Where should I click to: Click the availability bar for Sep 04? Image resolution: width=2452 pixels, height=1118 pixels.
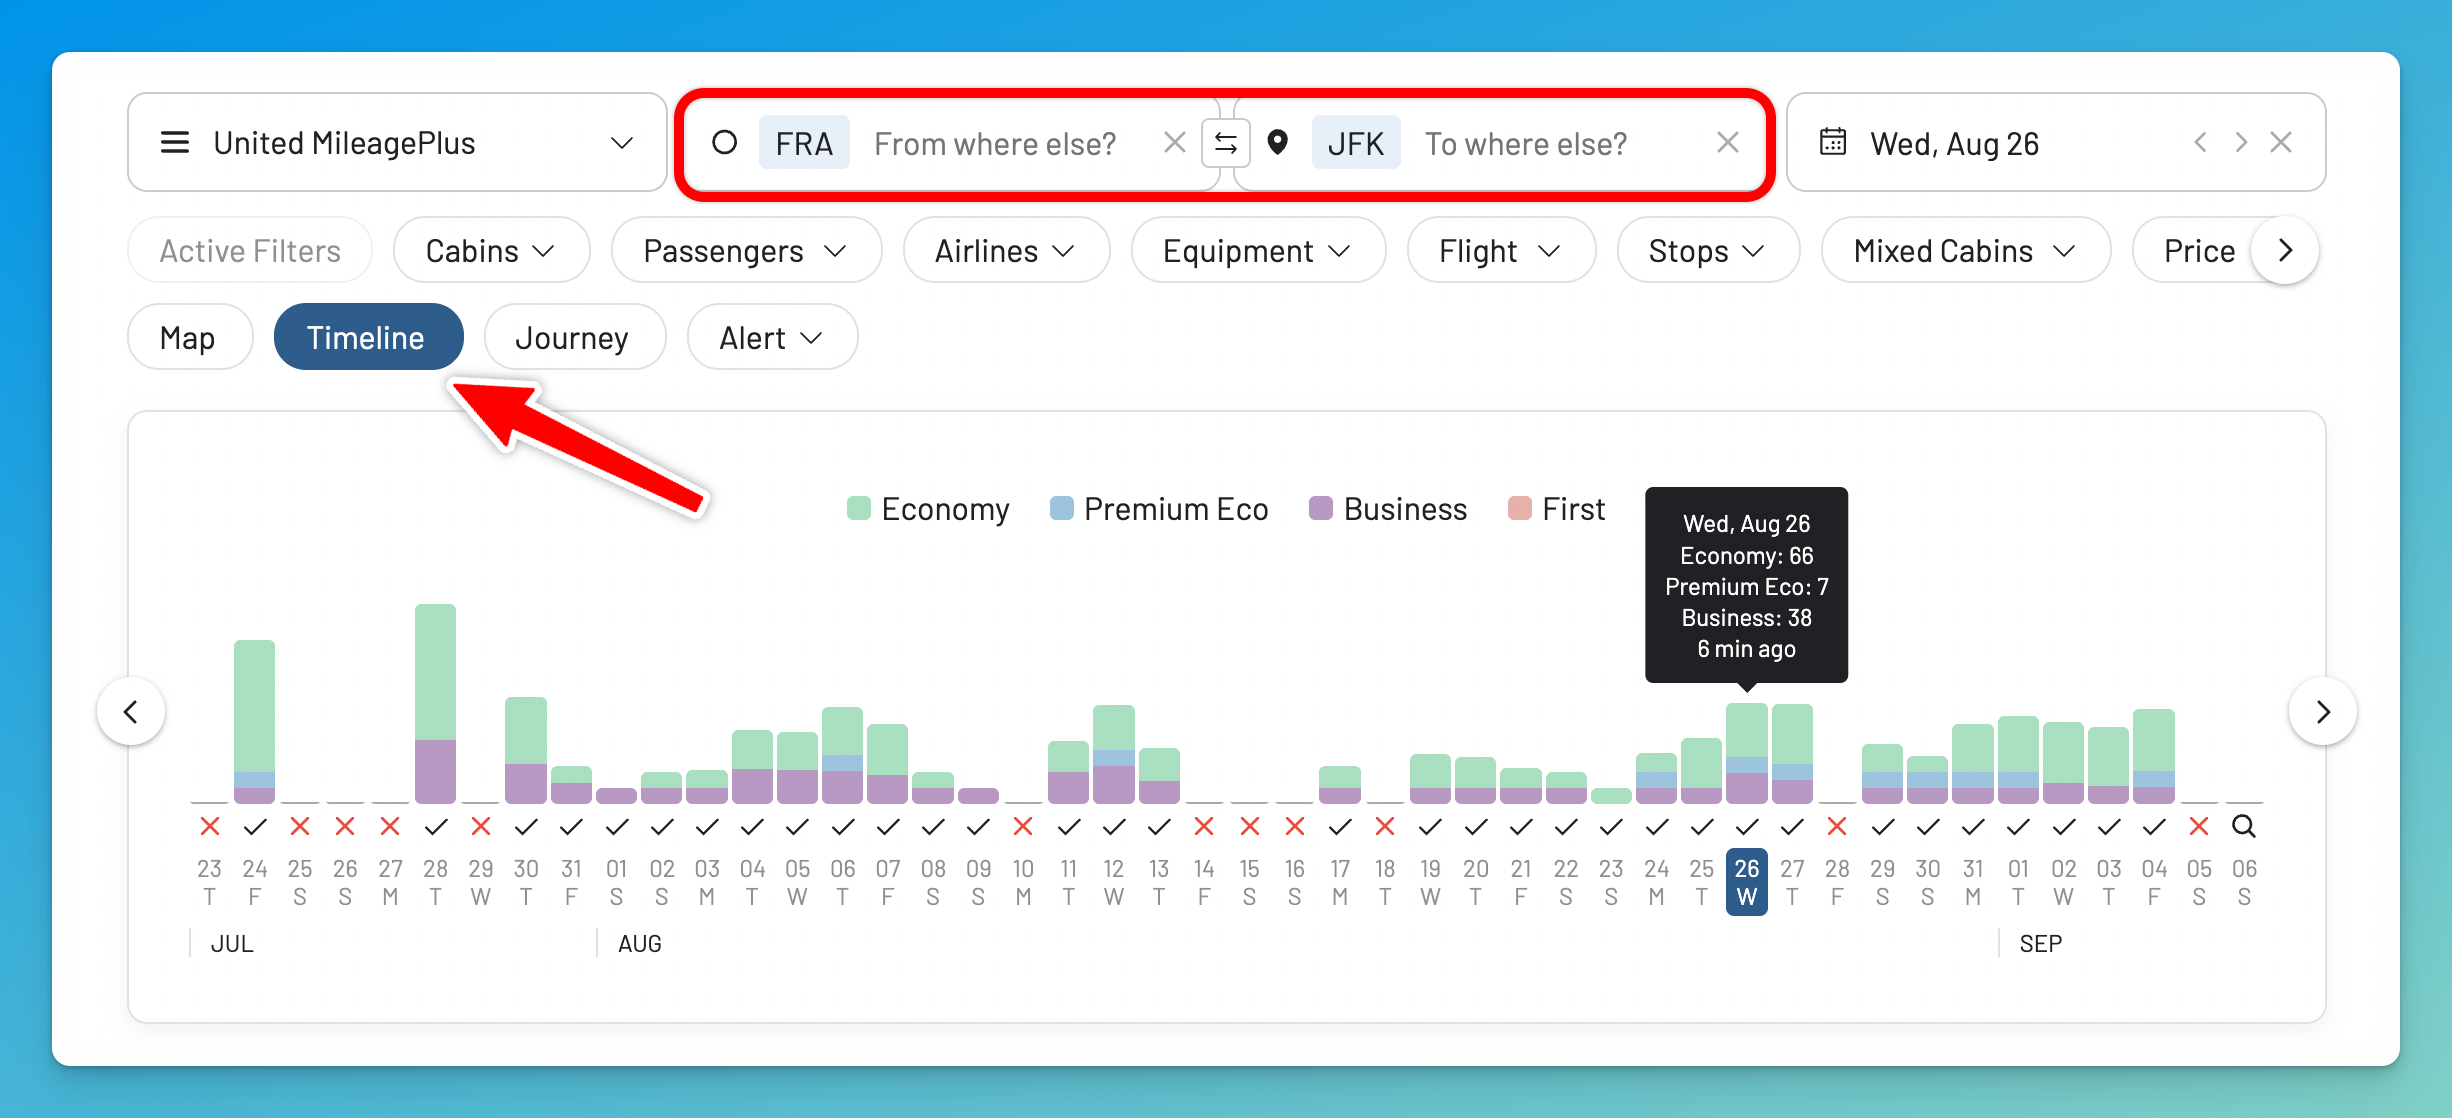2153,756
